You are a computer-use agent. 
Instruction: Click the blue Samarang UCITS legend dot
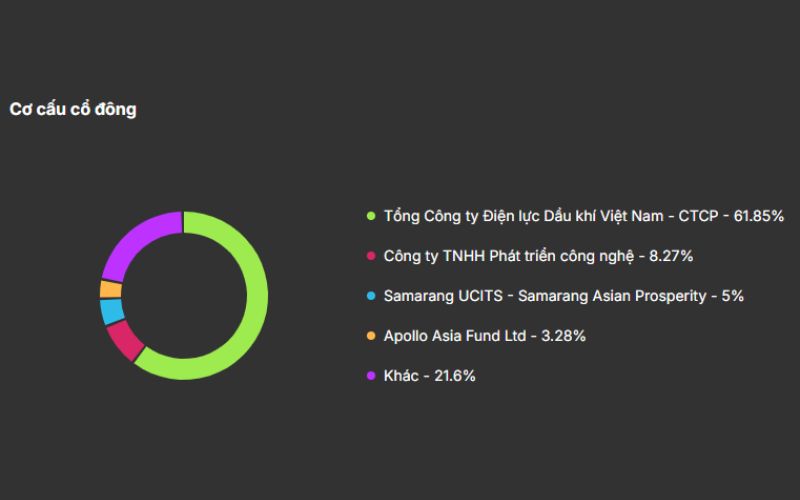371,296
